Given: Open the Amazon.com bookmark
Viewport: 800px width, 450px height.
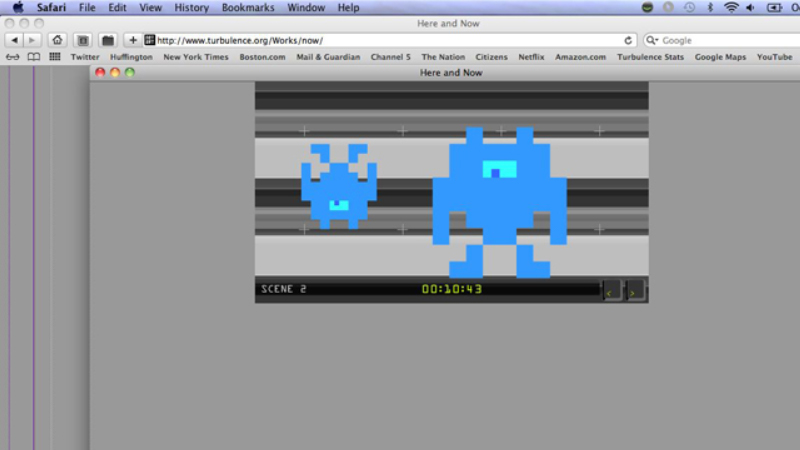Looking at the screenshot, I should tap(580, 57).
